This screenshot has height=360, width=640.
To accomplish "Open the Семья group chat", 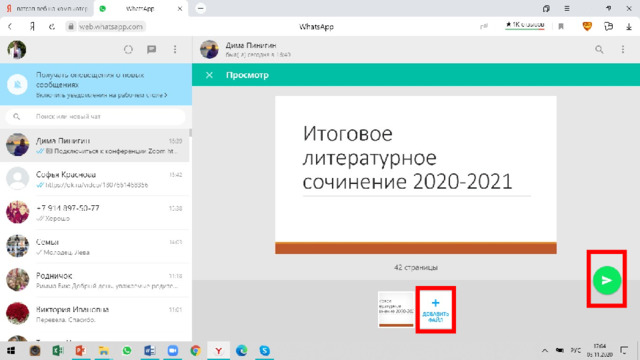I will tap(95, 247).
